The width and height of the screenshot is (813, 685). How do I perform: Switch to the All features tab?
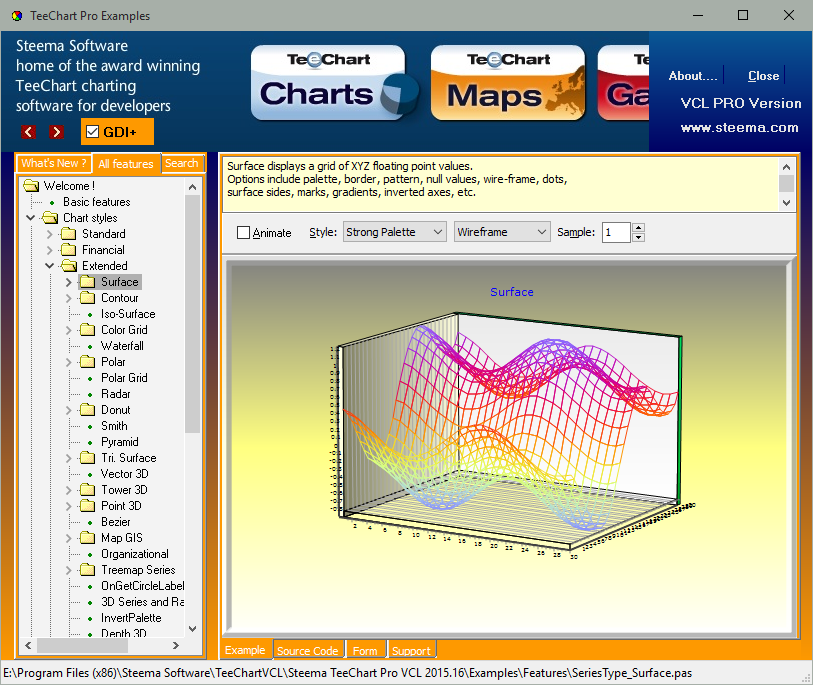click(x=126, y=164)
